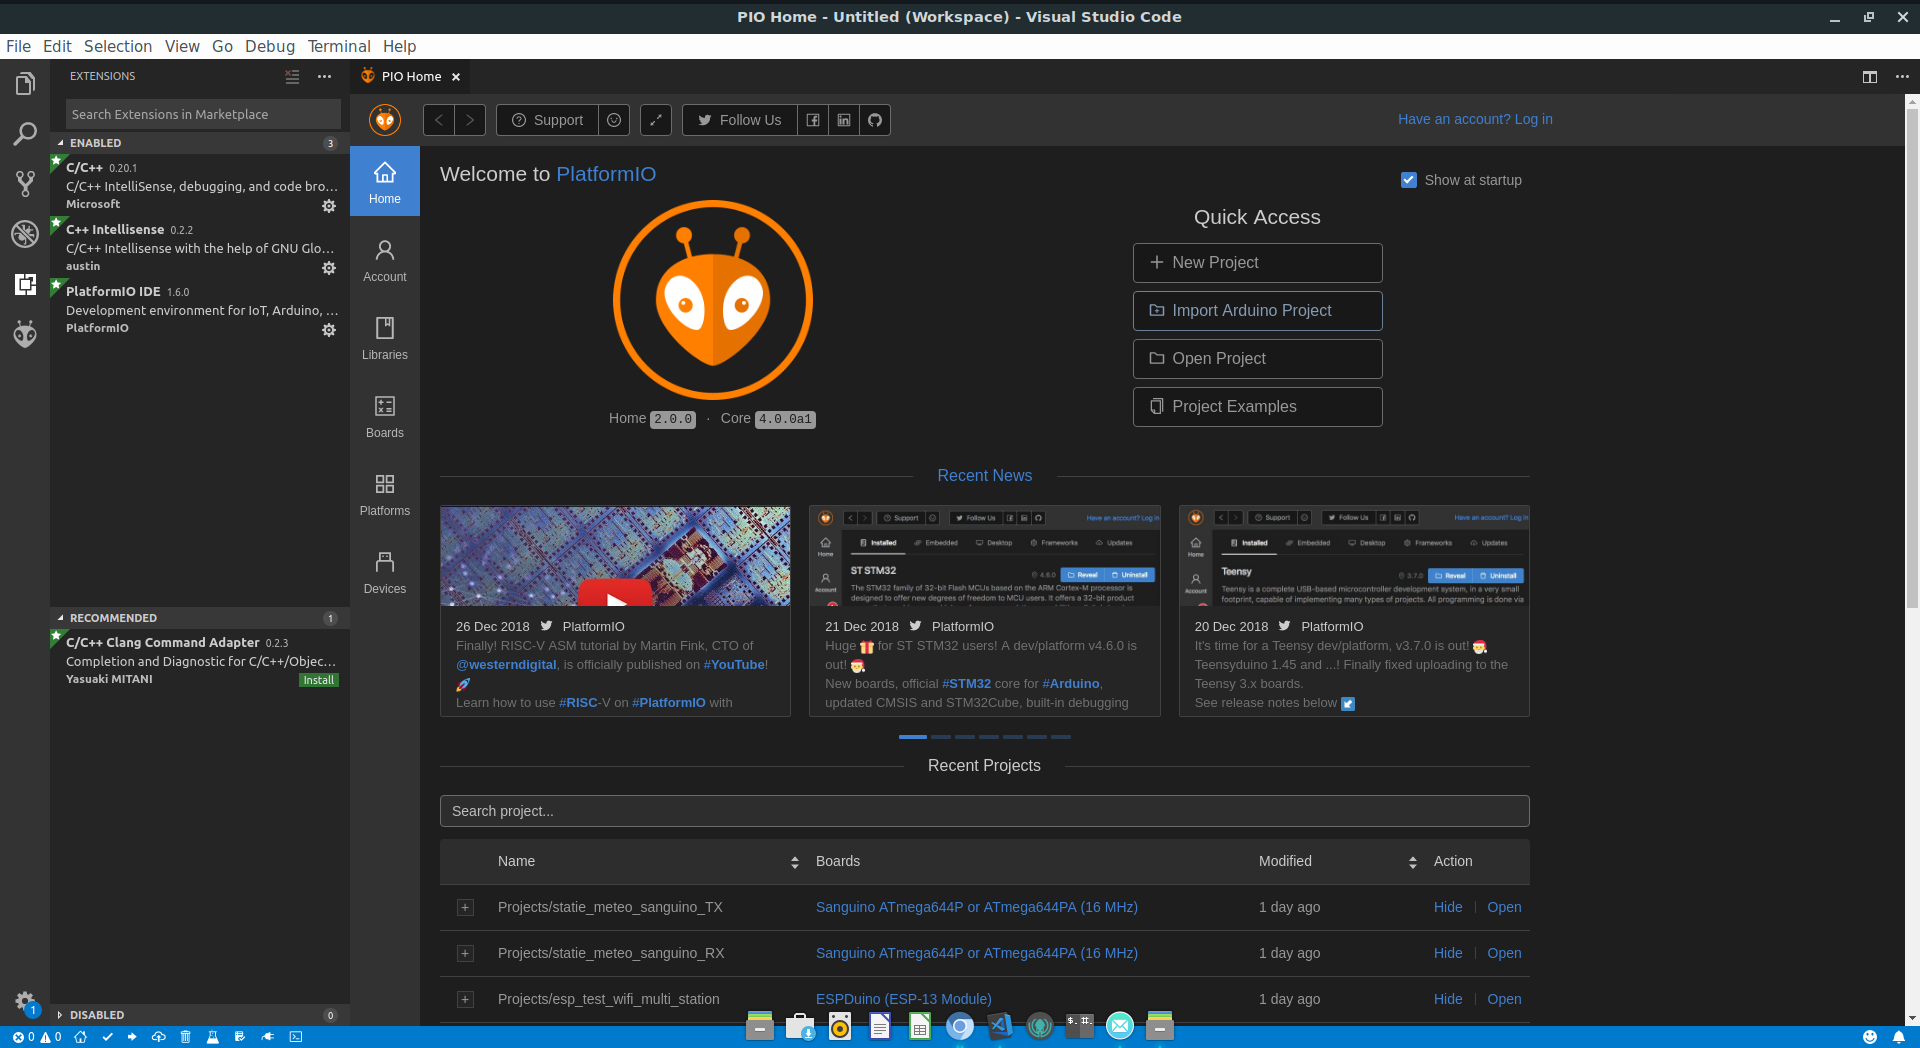Click PlatformIO Build checkmark in status bar
The image size is (1920, 1048).
(x=107, y=1037)
